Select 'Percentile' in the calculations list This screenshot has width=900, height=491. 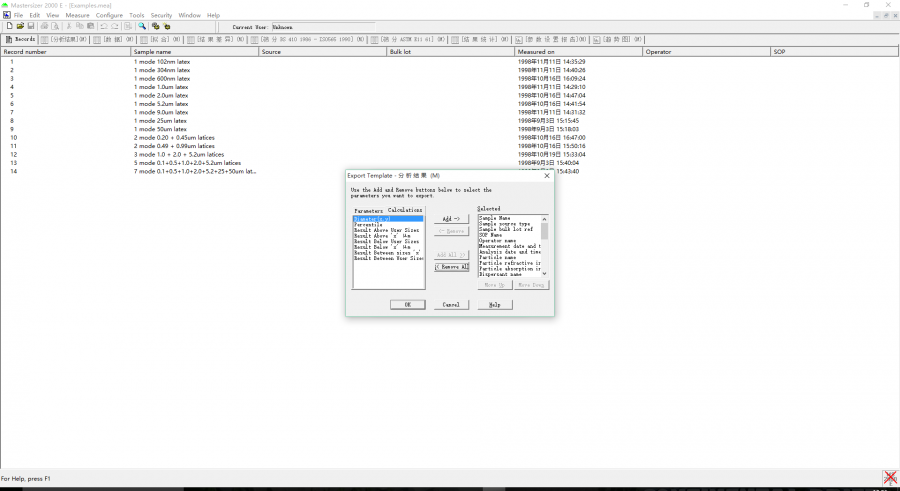(x=368, y=225)
